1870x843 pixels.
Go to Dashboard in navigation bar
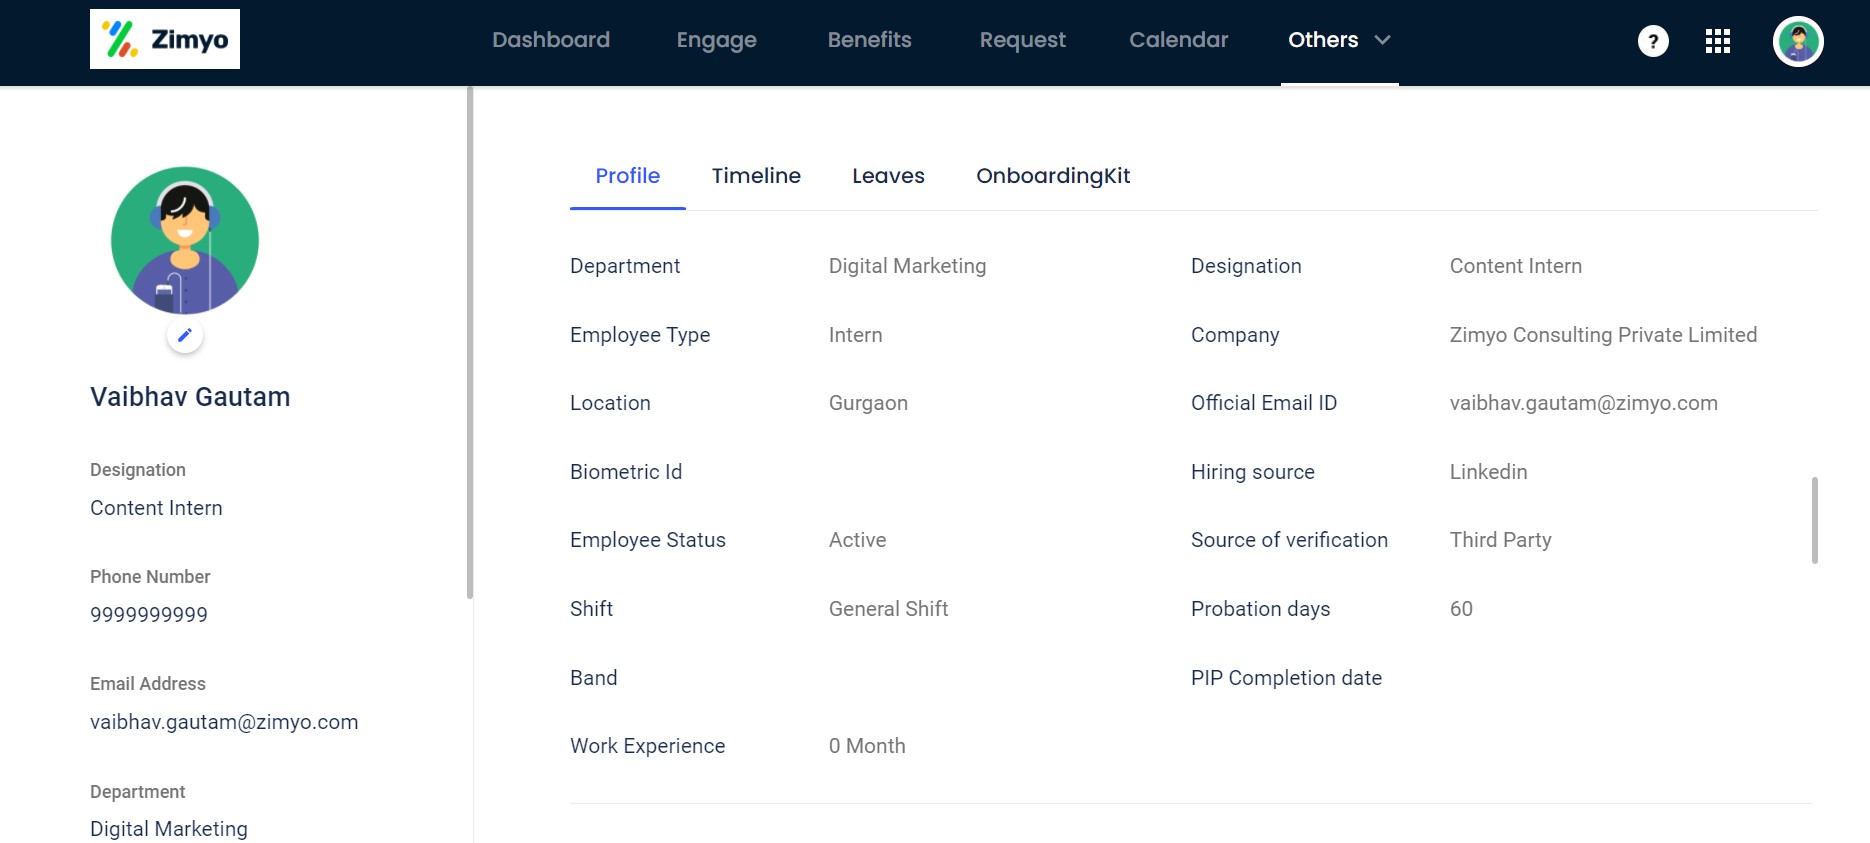(551, 40)
